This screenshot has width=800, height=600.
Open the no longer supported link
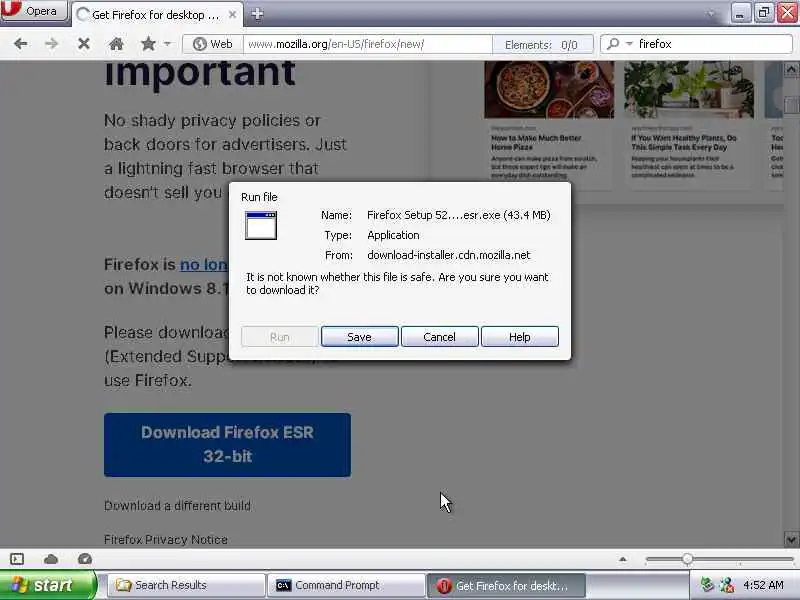point(204,264)
